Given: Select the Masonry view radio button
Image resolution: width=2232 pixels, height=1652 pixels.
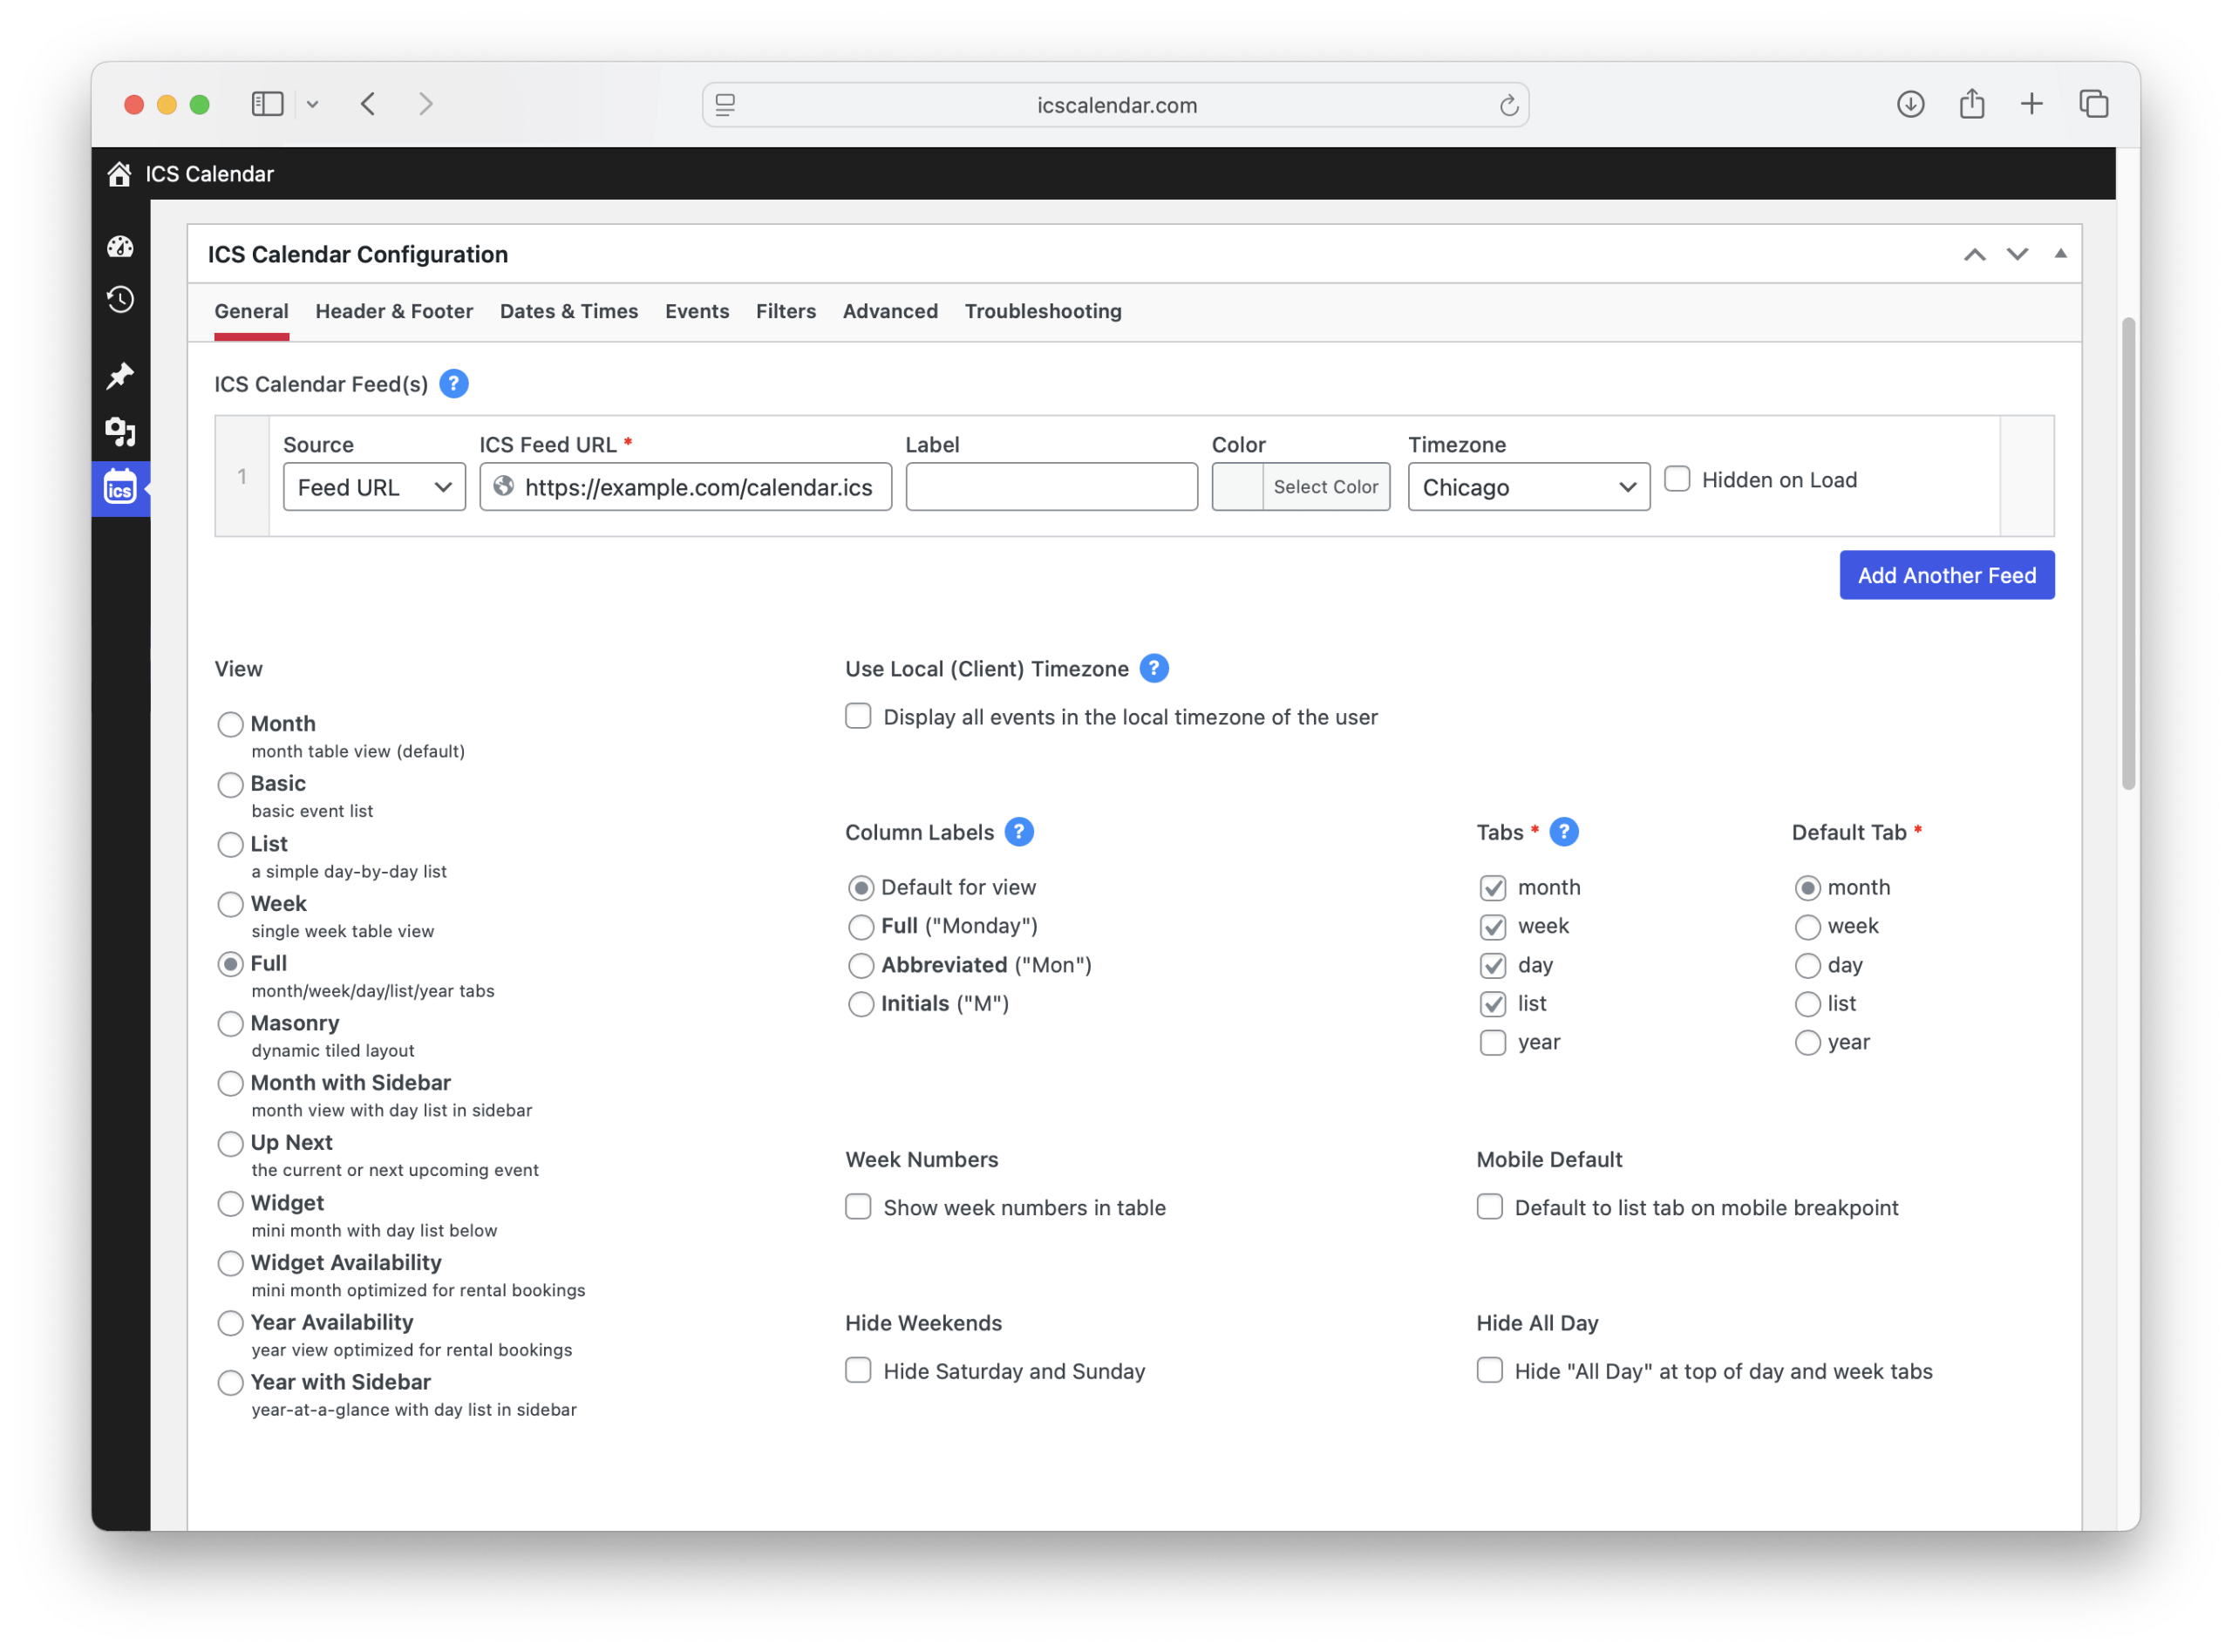Looking at the screenshot, I should coord(230,1024).
